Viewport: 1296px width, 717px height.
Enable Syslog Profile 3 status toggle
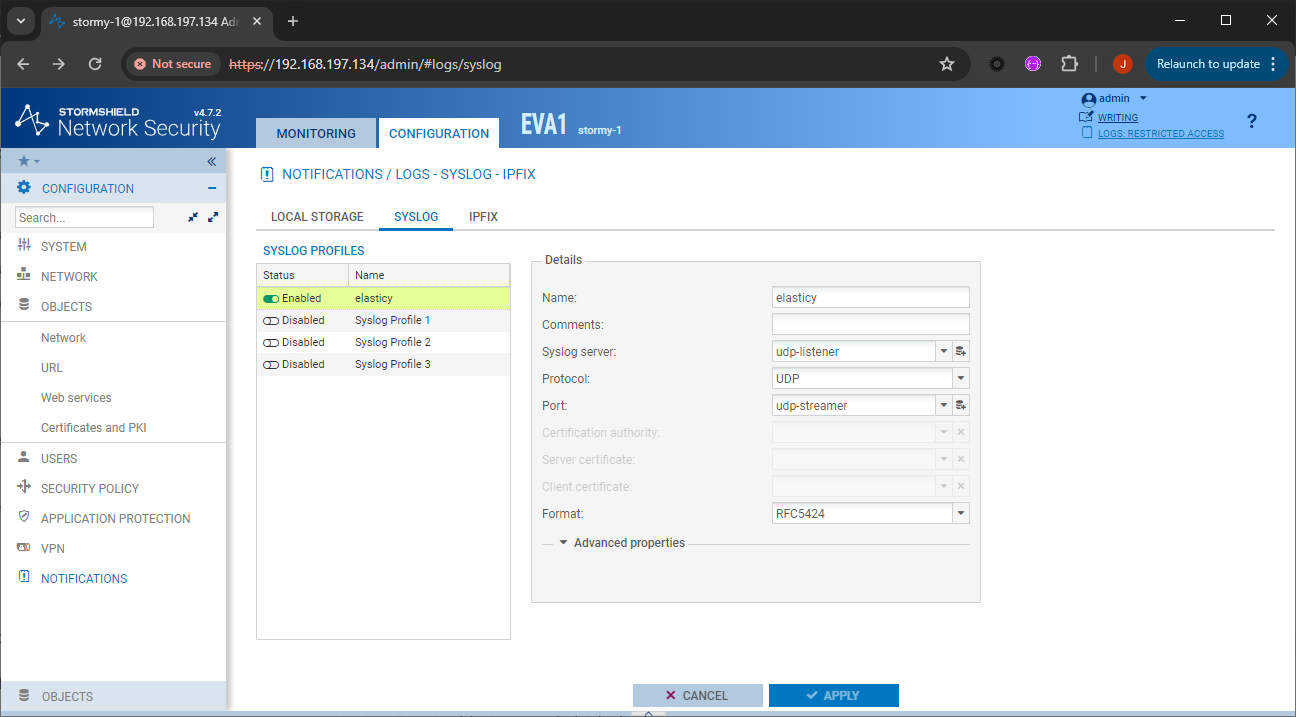click(x=270, y=364)
